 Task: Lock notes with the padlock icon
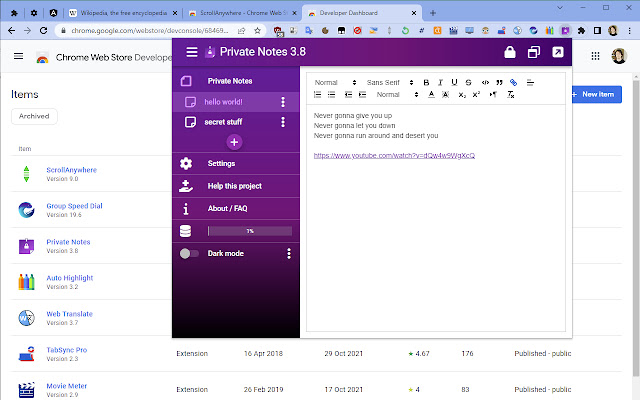tap(510, 52)
